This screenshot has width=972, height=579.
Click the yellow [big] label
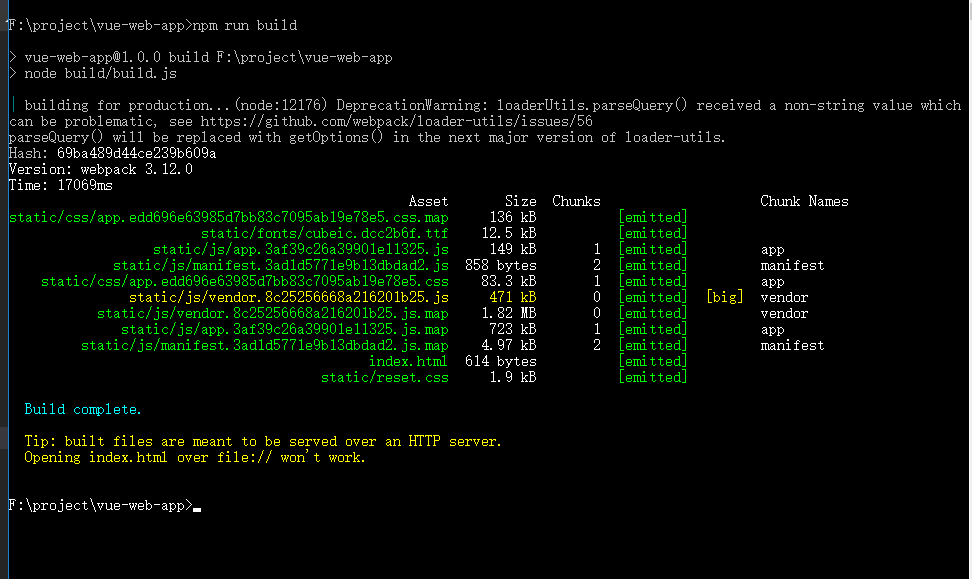(x=725, y=298)
